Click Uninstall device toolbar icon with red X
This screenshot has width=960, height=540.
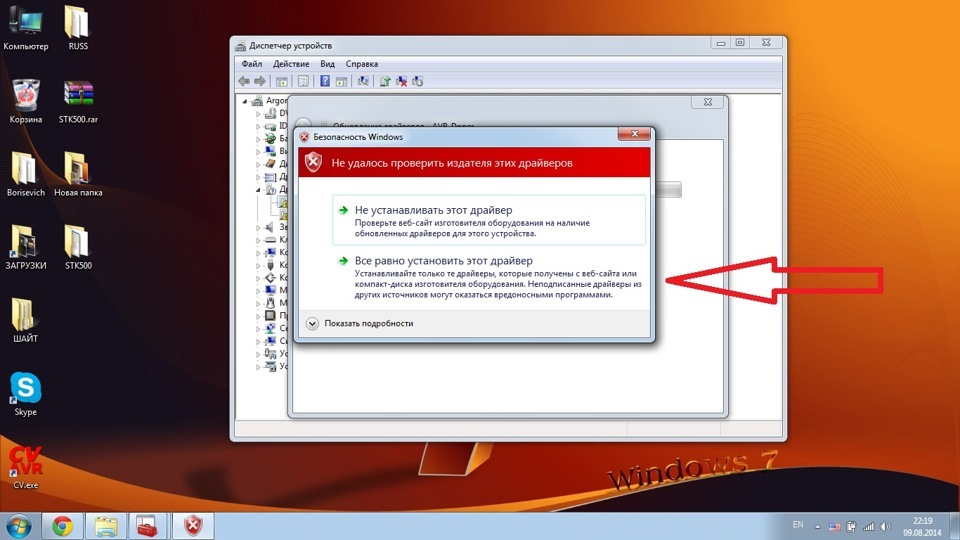[402, 81]
